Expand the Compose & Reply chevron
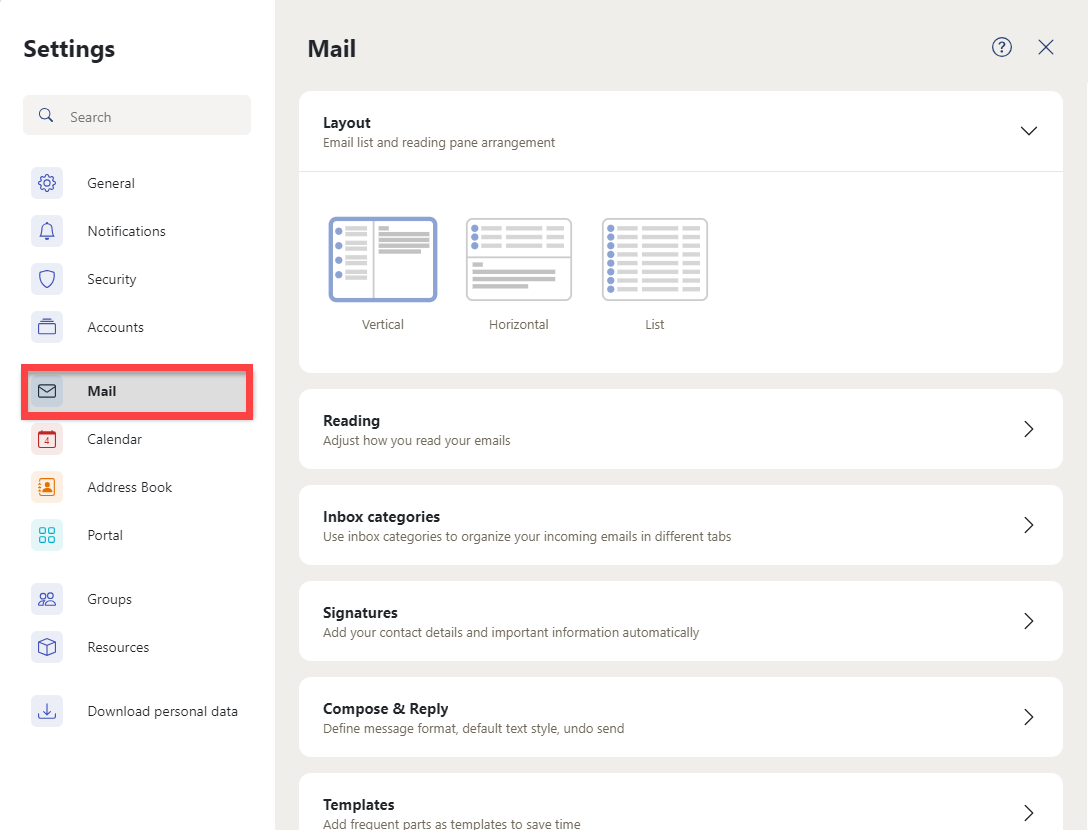This screenshot has height=830, width=1088. pos(1028,717)
